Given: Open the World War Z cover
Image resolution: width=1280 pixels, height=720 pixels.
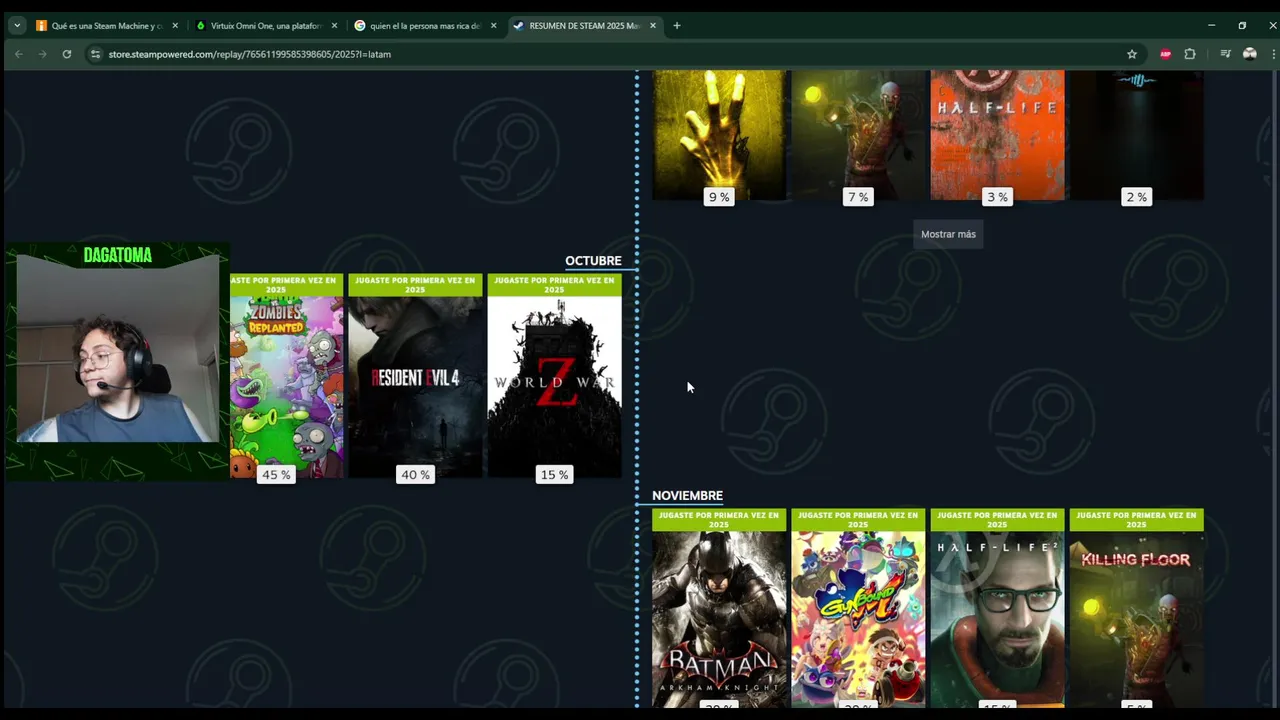Looking at the screenshot, I should coord(554,387).
